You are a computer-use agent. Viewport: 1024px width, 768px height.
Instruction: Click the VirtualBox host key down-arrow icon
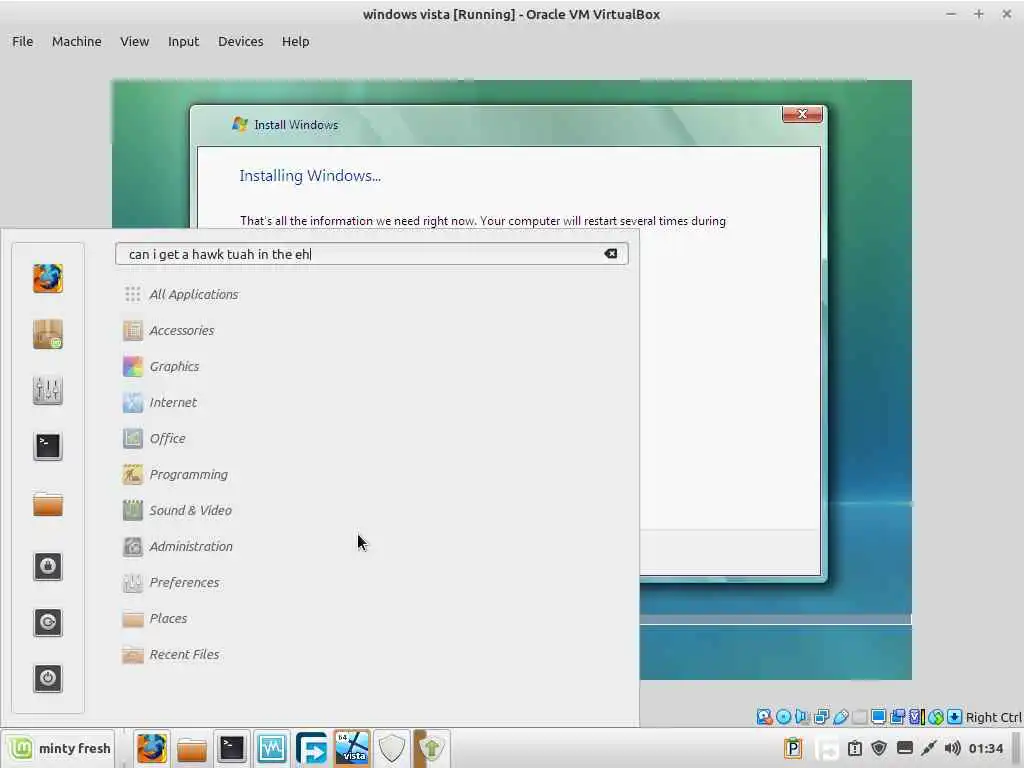click(x=954, y=717)
